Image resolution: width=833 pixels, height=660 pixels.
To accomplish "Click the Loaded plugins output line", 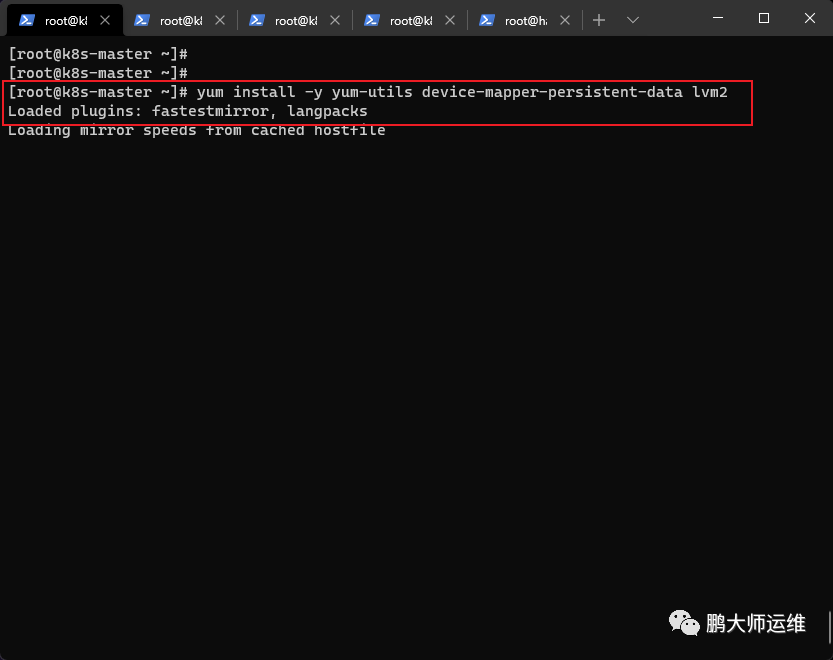I will 188,111.
